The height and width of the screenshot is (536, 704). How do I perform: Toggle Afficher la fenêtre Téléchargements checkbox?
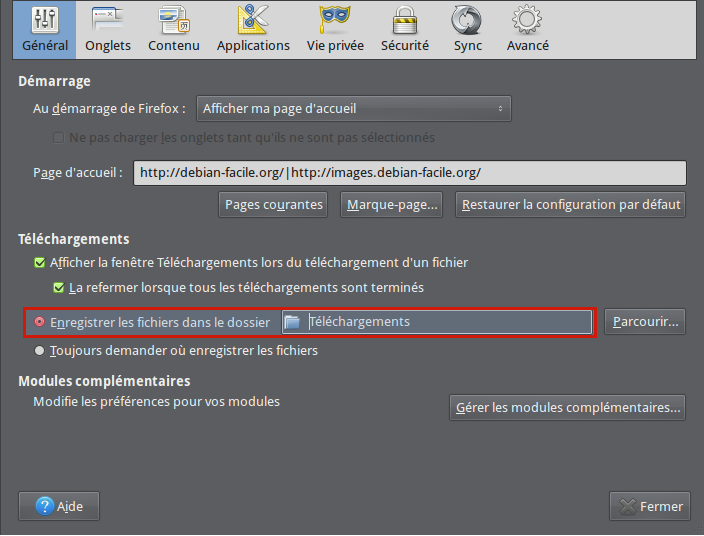click(40, 263)
